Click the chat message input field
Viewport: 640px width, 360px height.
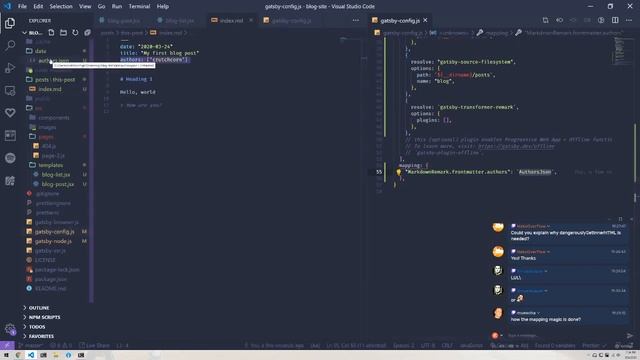(564, 336)
